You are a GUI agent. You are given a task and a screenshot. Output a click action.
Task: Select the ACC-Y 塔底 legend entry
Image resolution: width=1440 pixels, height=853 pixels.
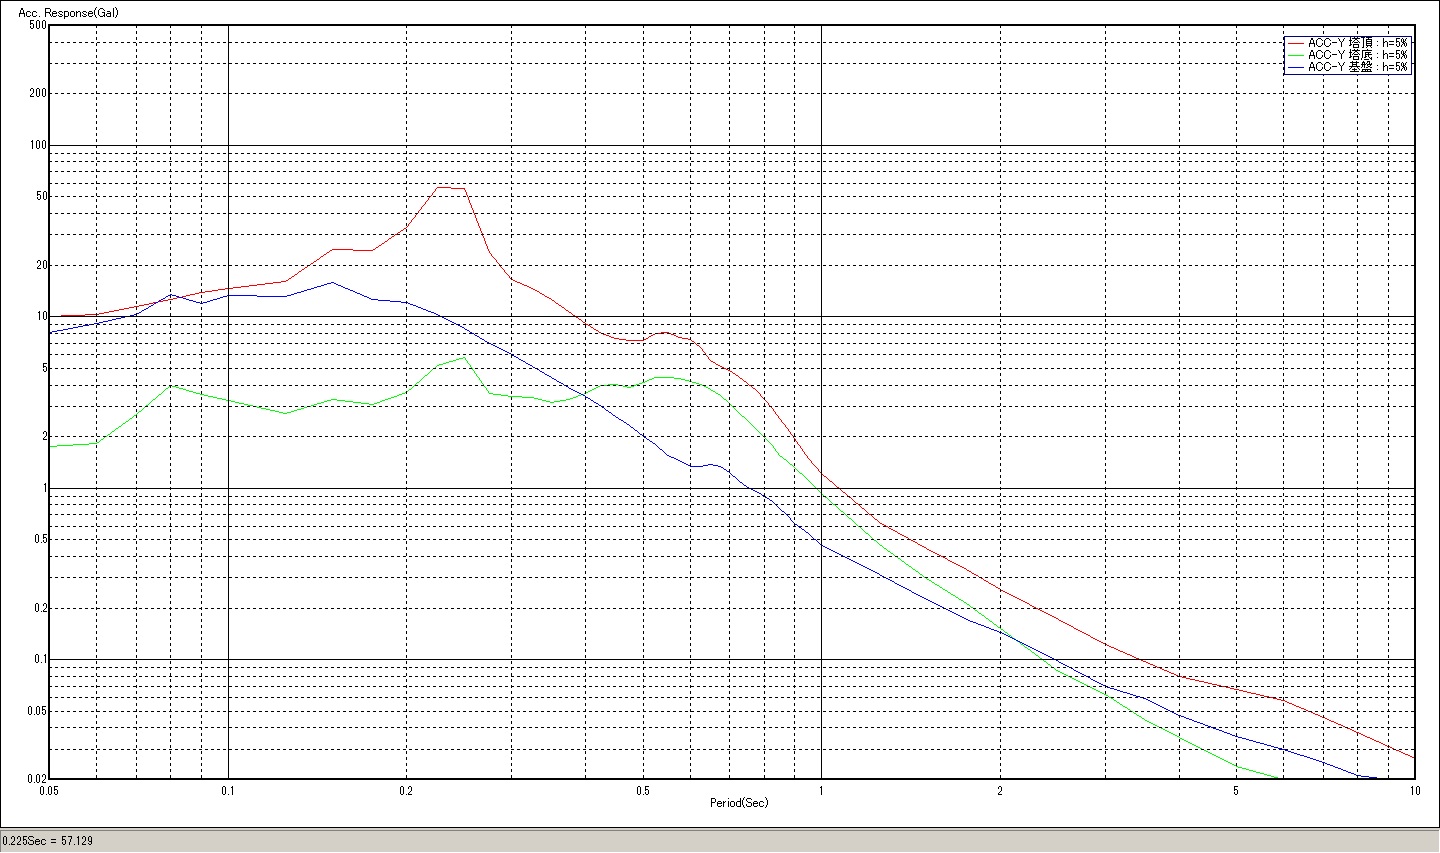coord(1358,55)
